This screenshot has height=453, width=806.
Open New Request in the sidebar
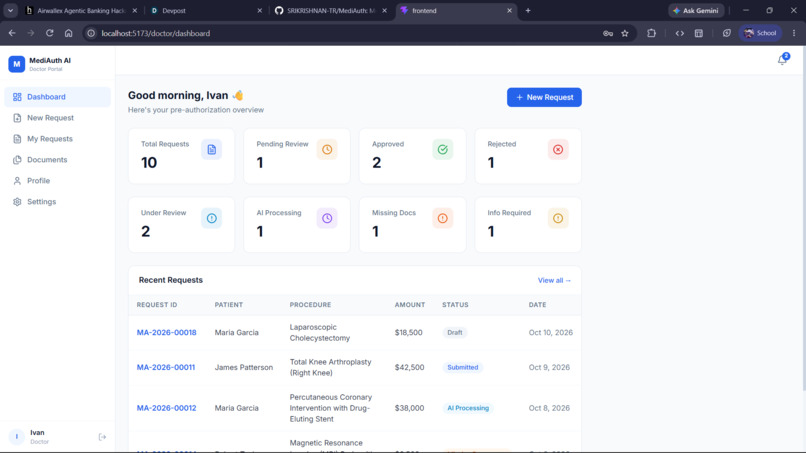58,118
